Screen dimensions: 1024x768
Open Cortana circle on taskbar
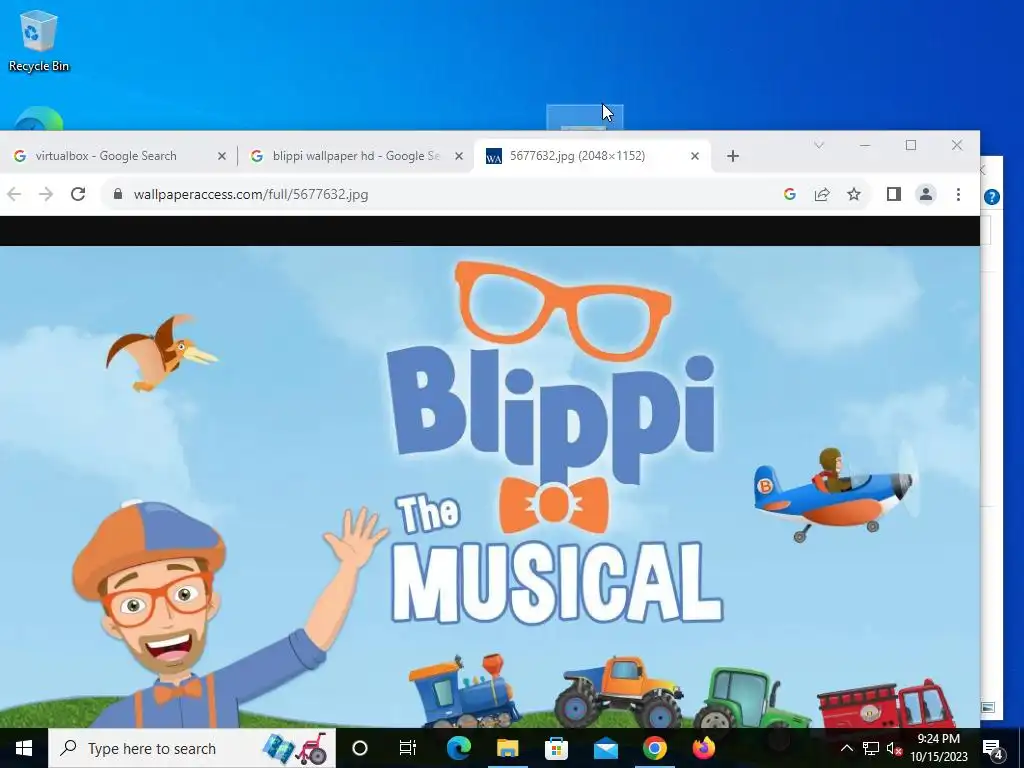(360, 748)
